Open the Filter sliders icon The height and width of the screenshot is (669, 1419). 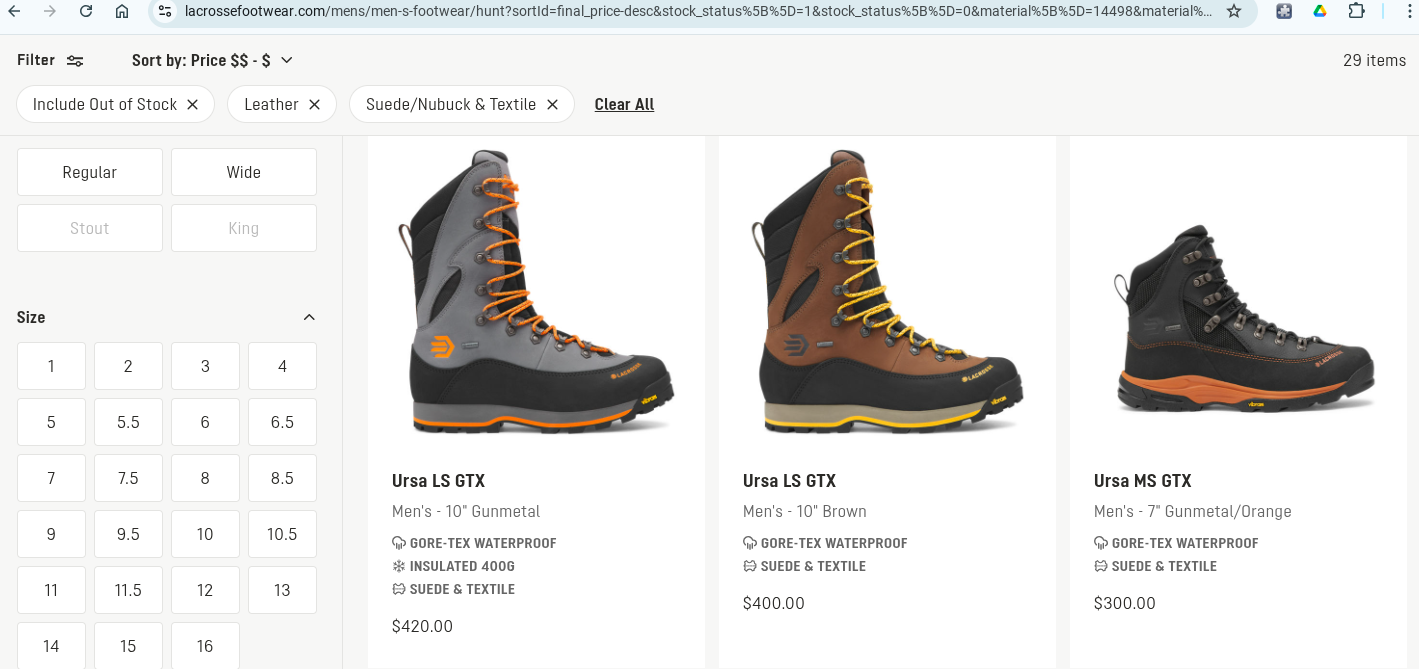coord(75,61)
